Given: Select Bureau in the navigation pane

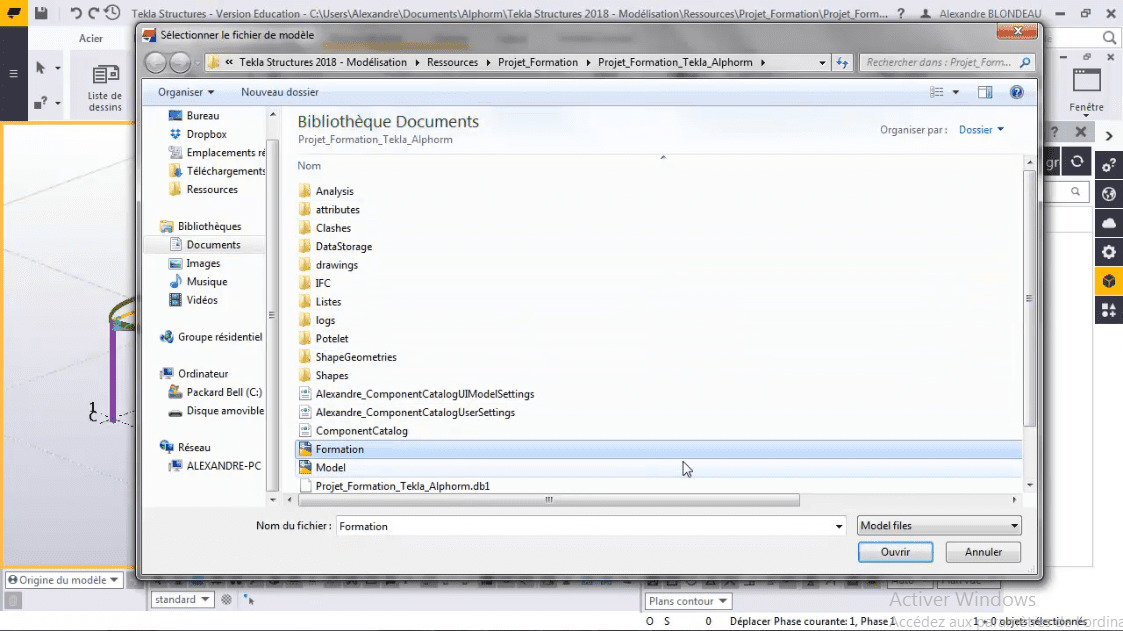Looking at the screenshot, I should (x=203, y=115).
